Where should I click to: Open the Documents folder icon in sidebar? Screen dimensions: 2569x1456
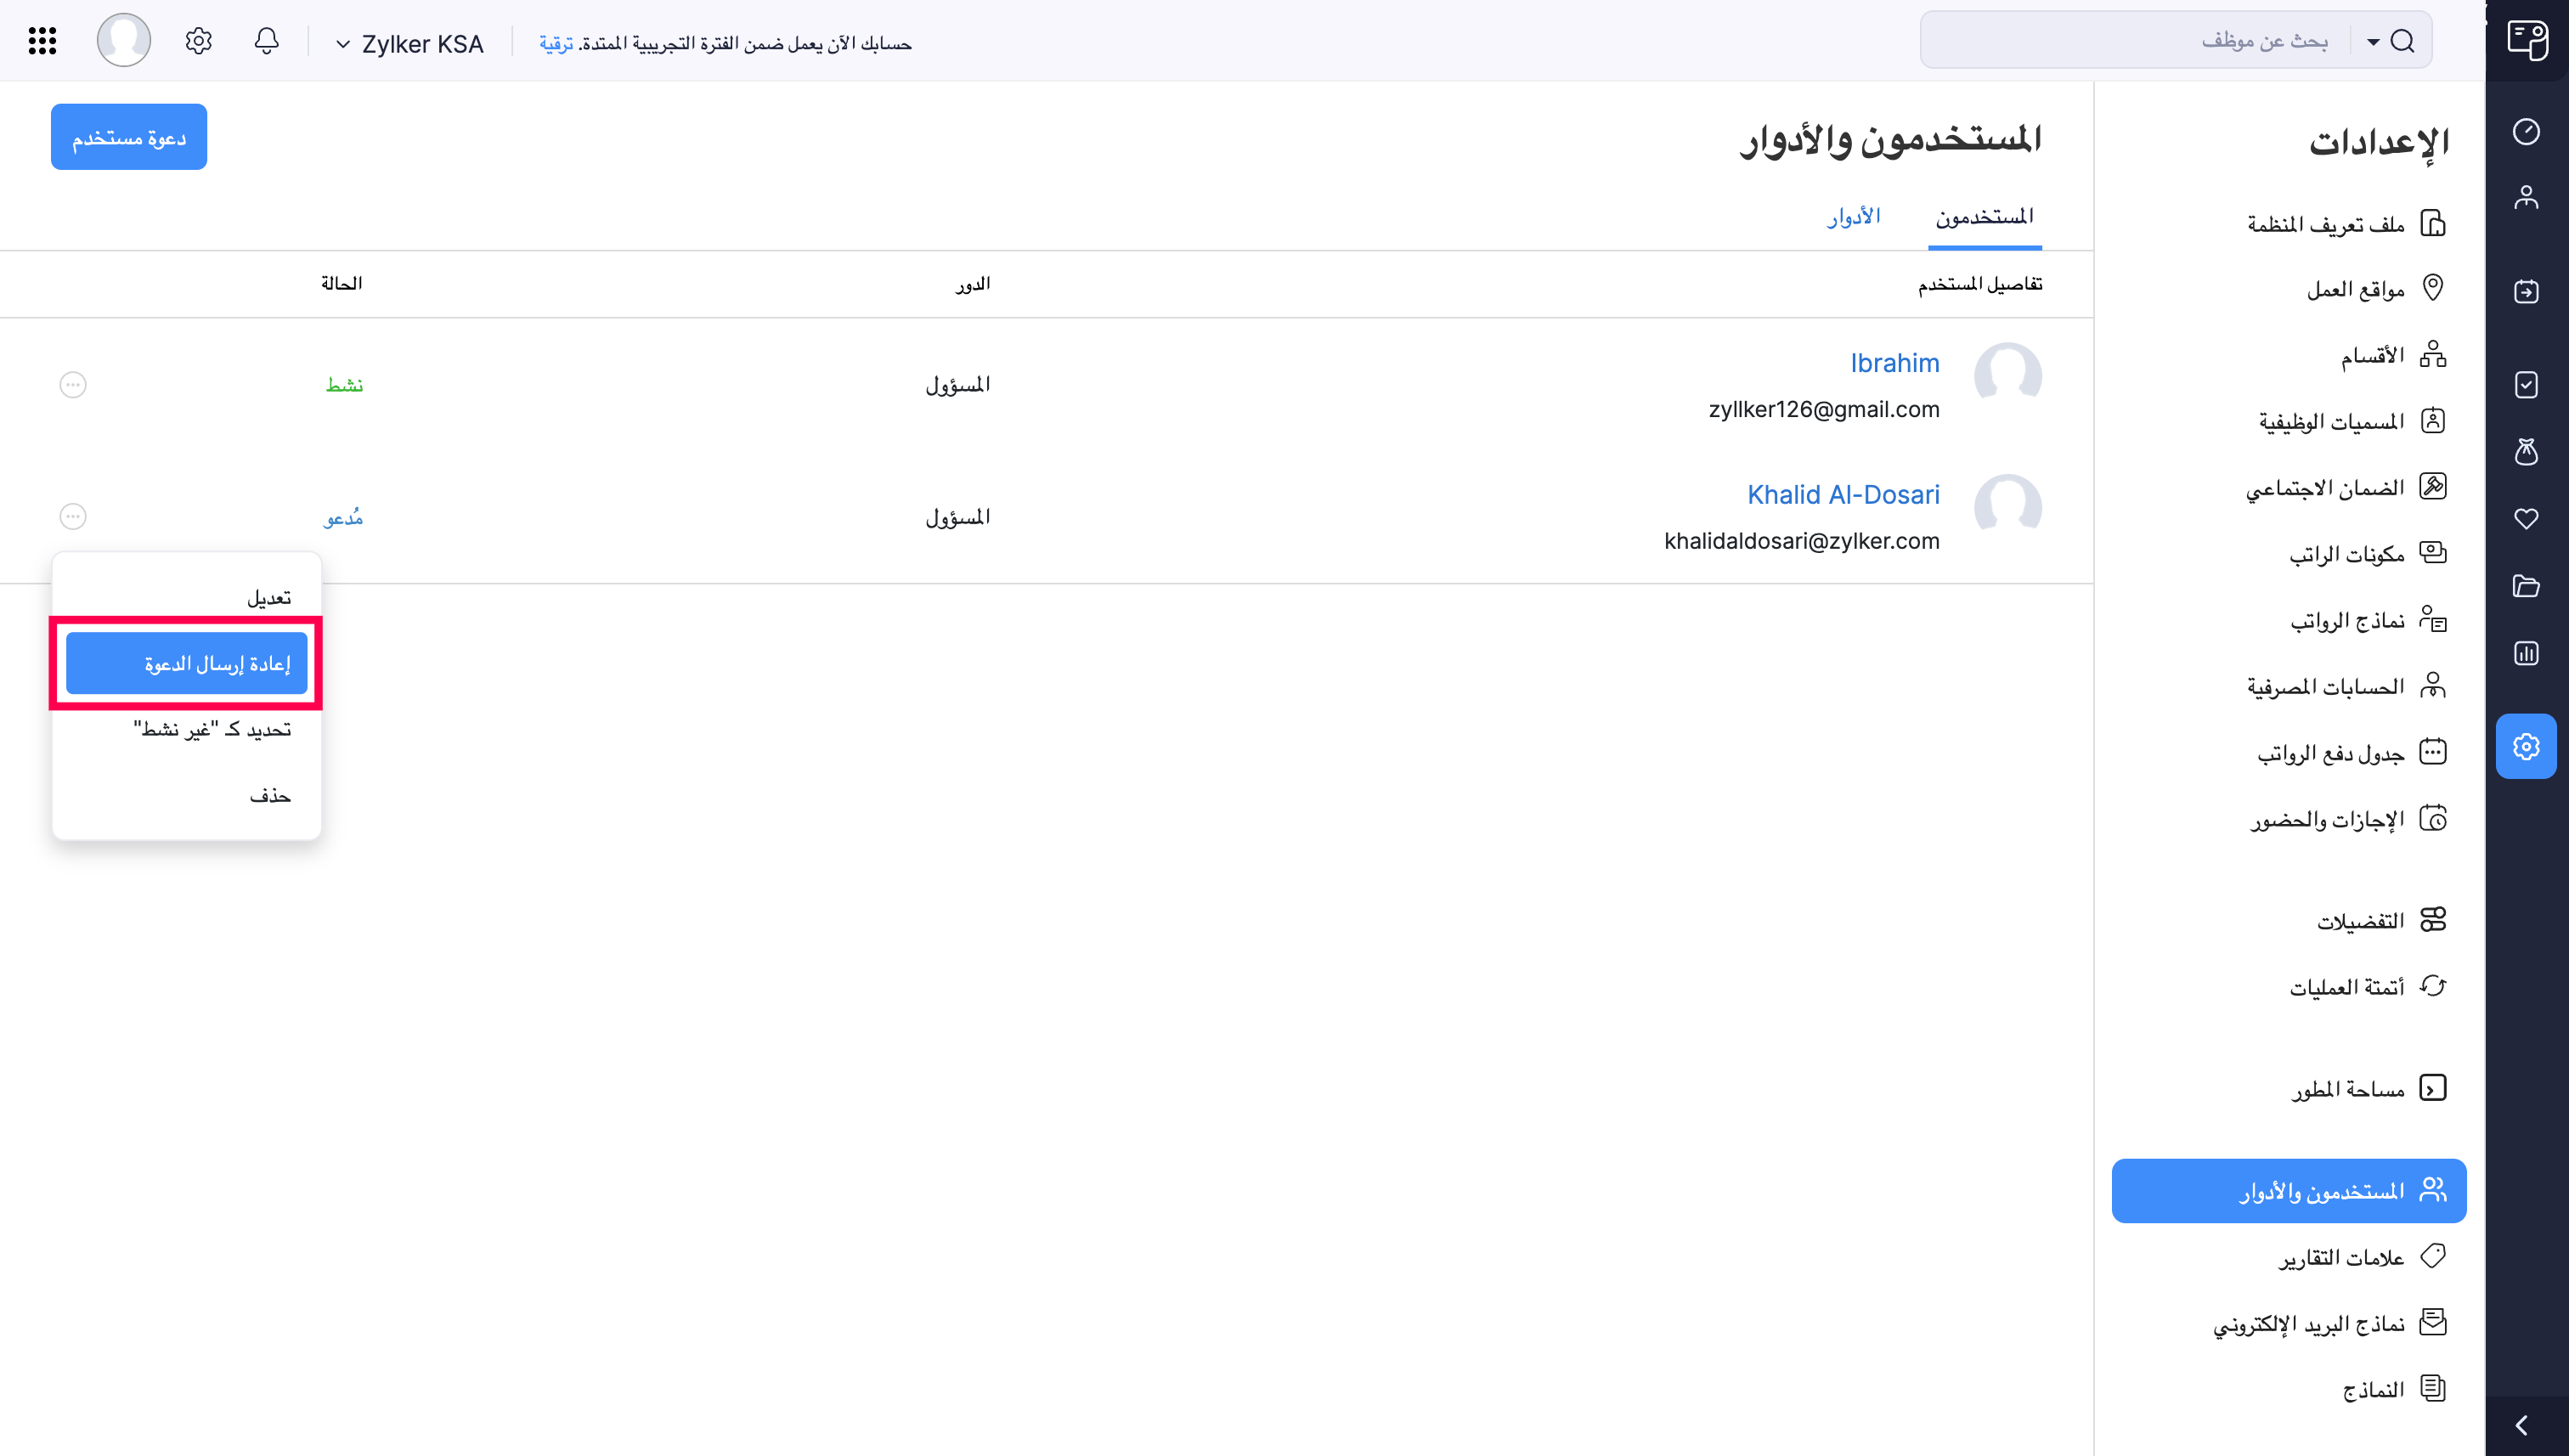point(2527,586)
